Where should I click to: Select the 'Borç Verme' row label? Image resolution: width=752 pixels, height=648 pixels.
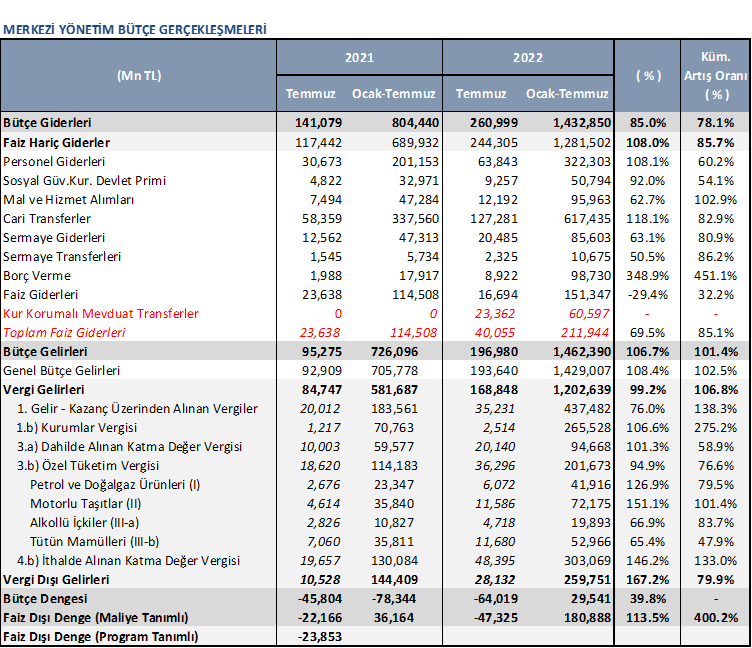pyautogui.click(x=37, y=276)
